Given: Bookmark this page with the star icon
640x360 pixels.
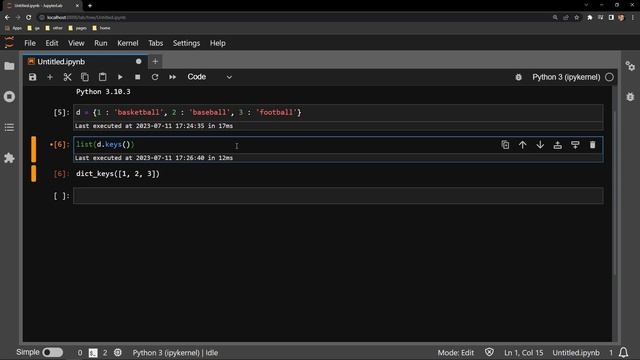Looking at the screenshot, I should [x=577, y=18].
